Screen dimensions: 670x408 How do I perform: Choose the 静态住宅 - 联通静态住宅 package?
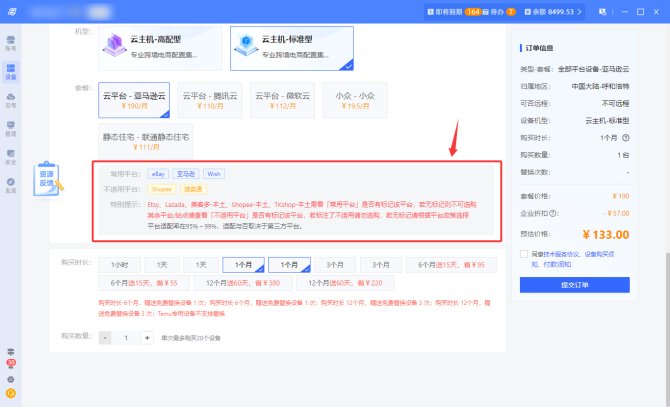(x=146, y=141)
